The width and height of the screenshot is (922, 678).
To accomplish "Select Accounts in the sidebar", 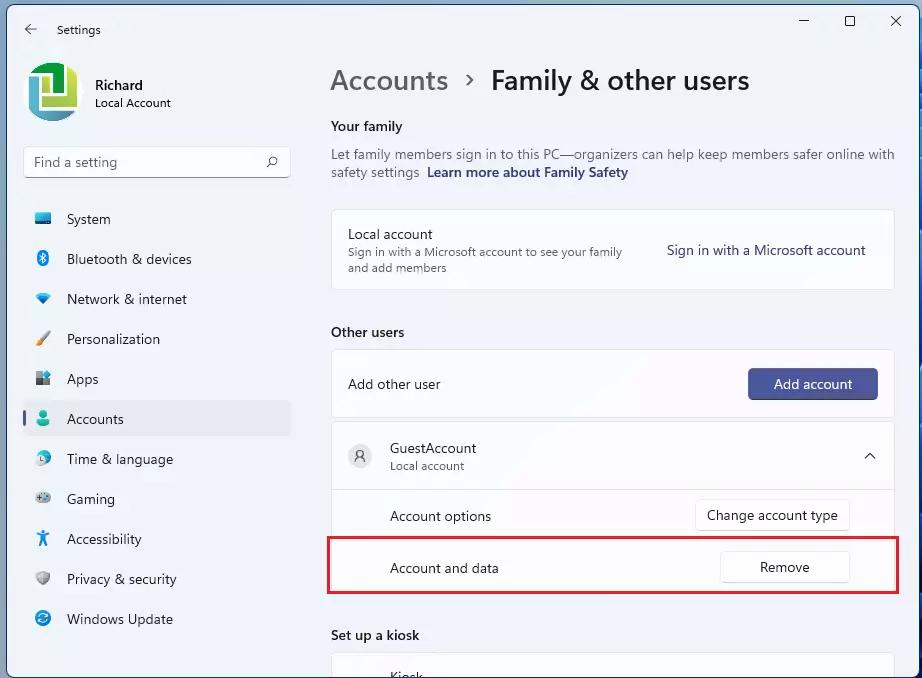I will coord(95,419).
